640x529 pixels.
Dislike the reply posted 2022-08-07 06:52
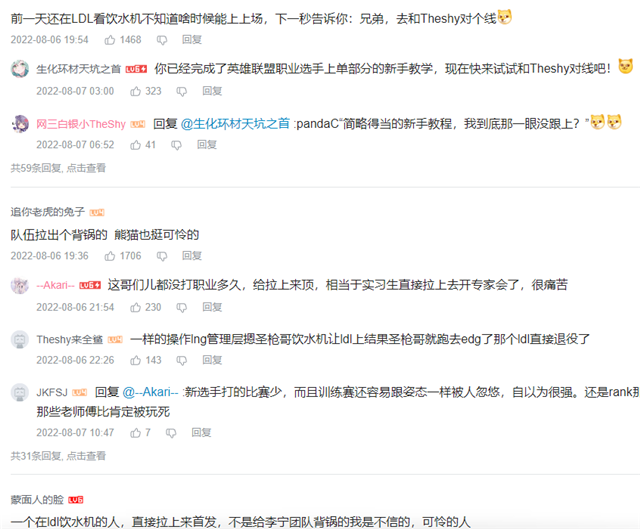176,145
